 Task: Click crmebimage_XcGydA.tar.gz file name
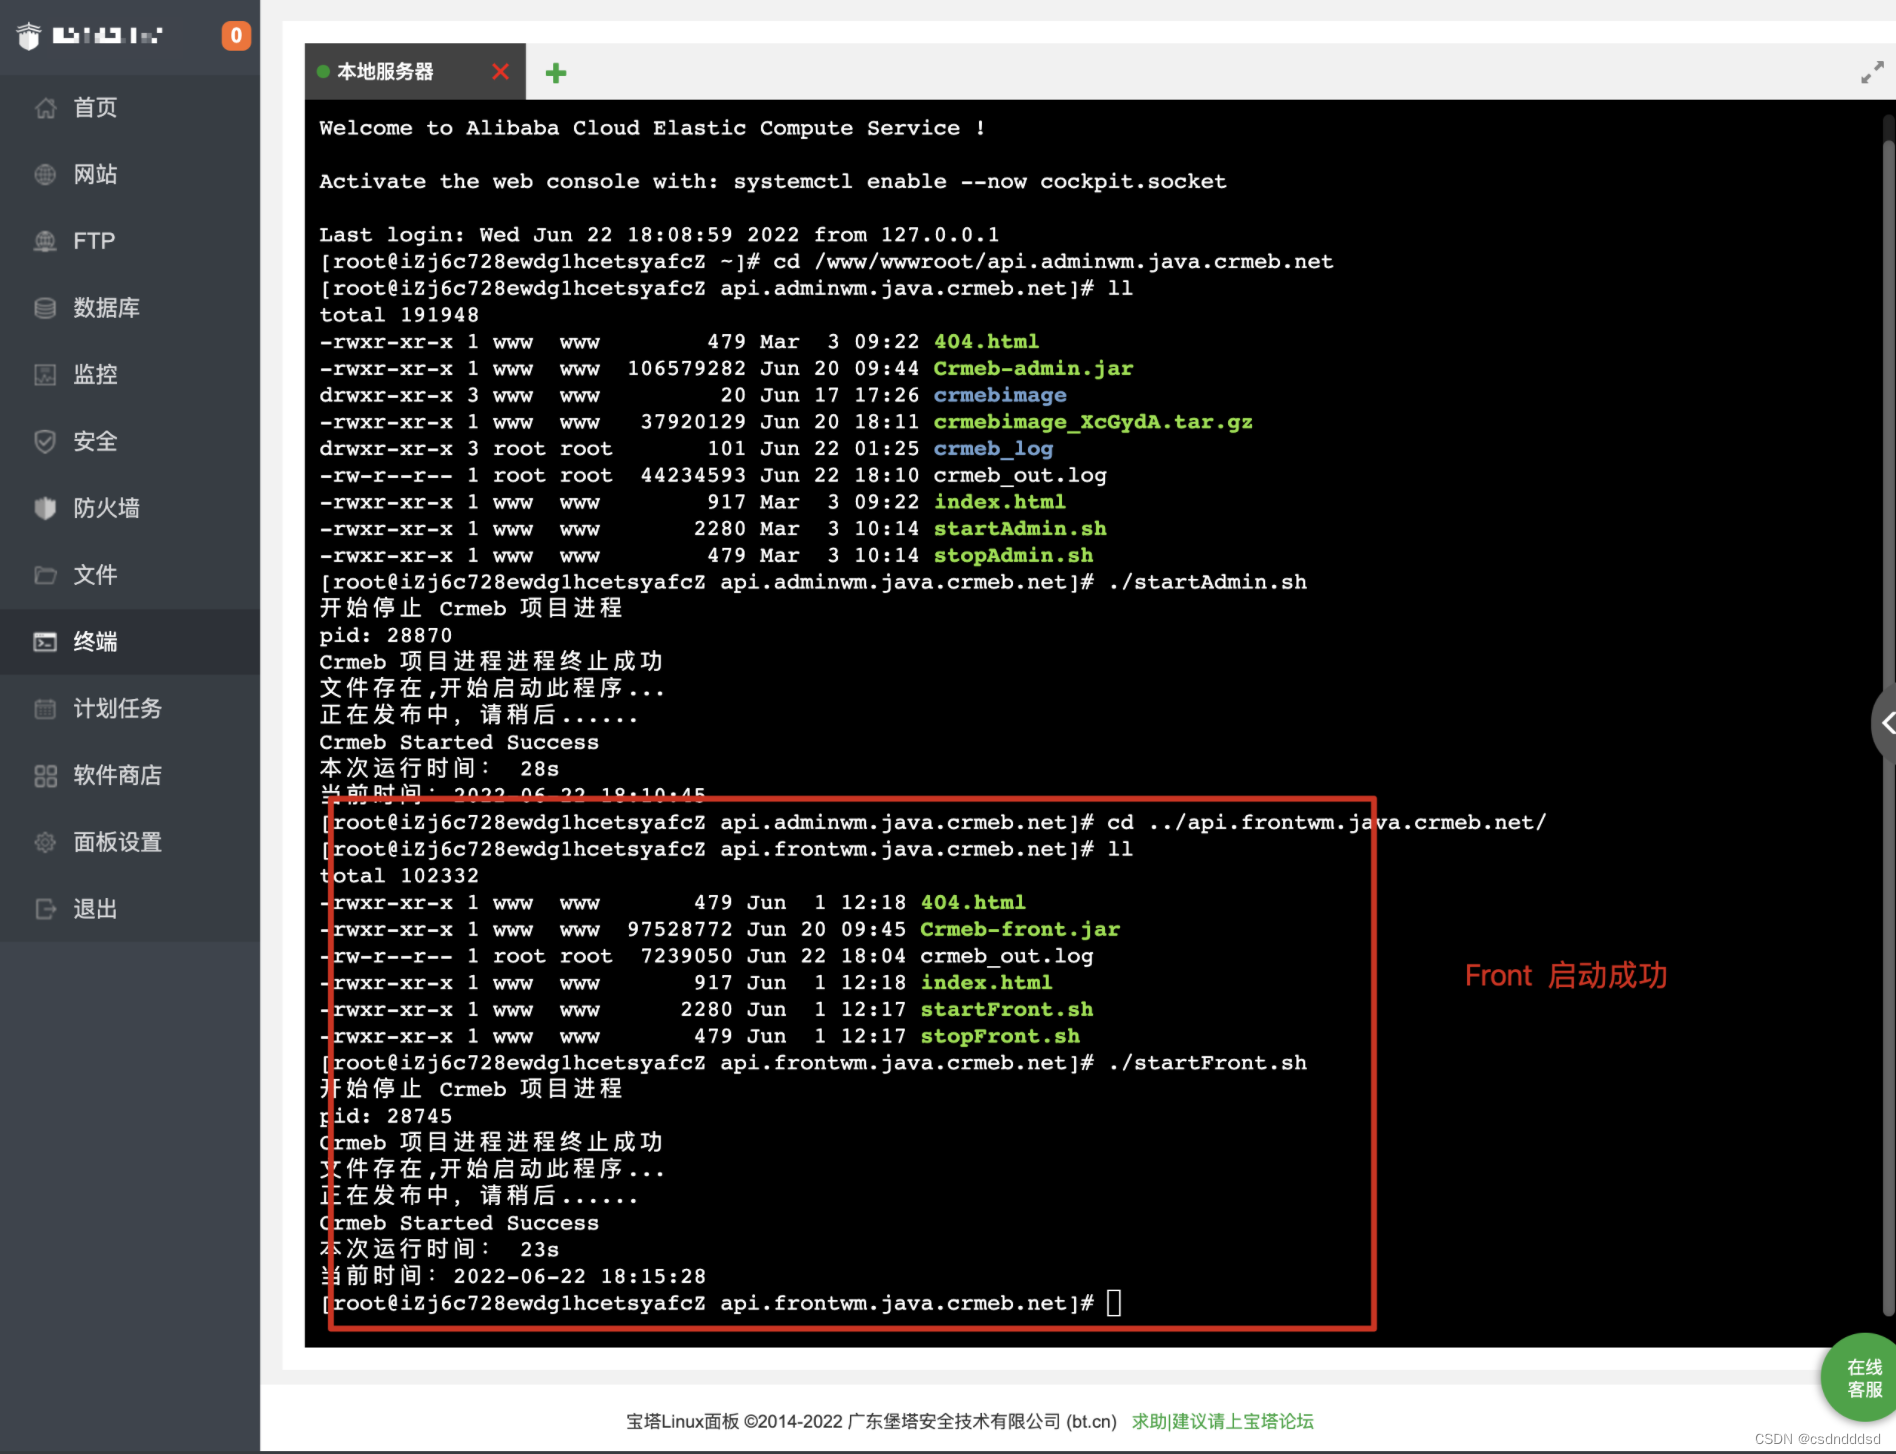(x=1093, y=422)
